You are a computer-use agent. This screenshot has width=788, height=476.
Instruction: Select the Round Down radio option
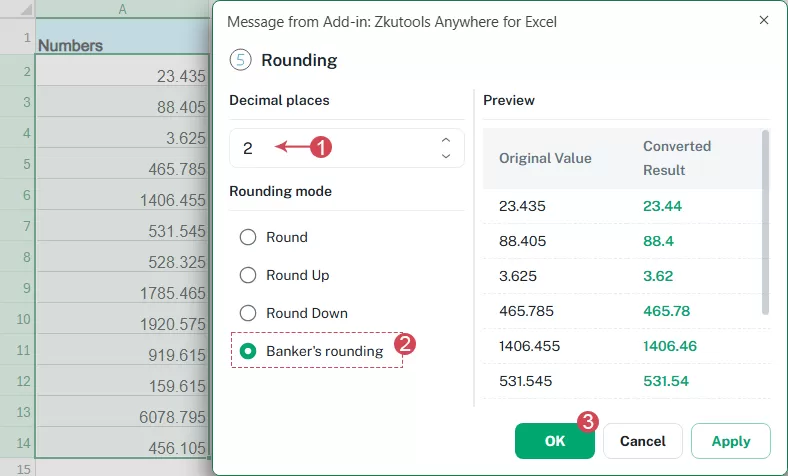click(248, 313)
